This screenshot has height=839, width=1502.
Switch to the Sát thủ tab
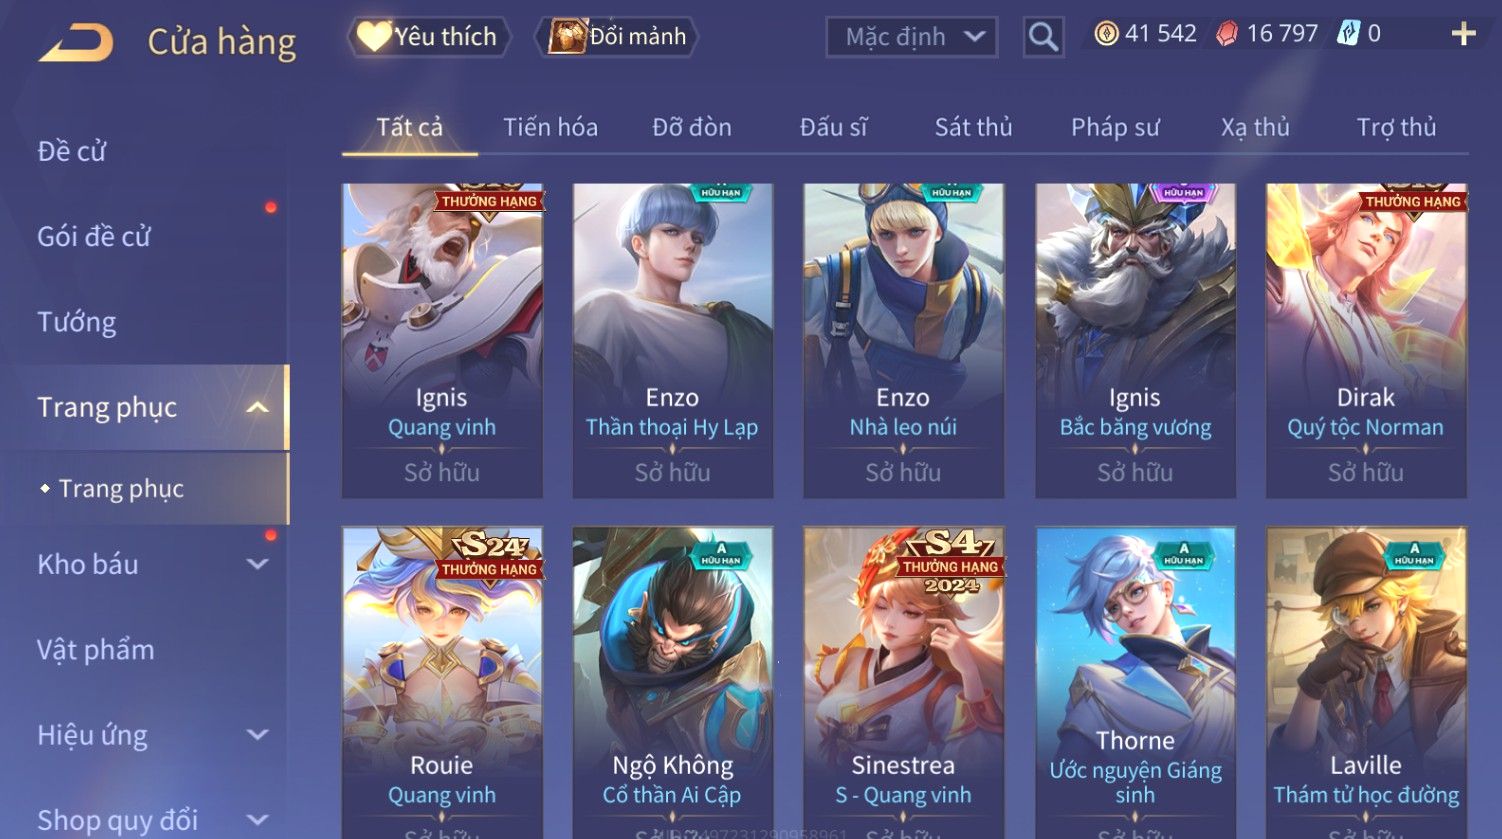(x=973, y=128)
